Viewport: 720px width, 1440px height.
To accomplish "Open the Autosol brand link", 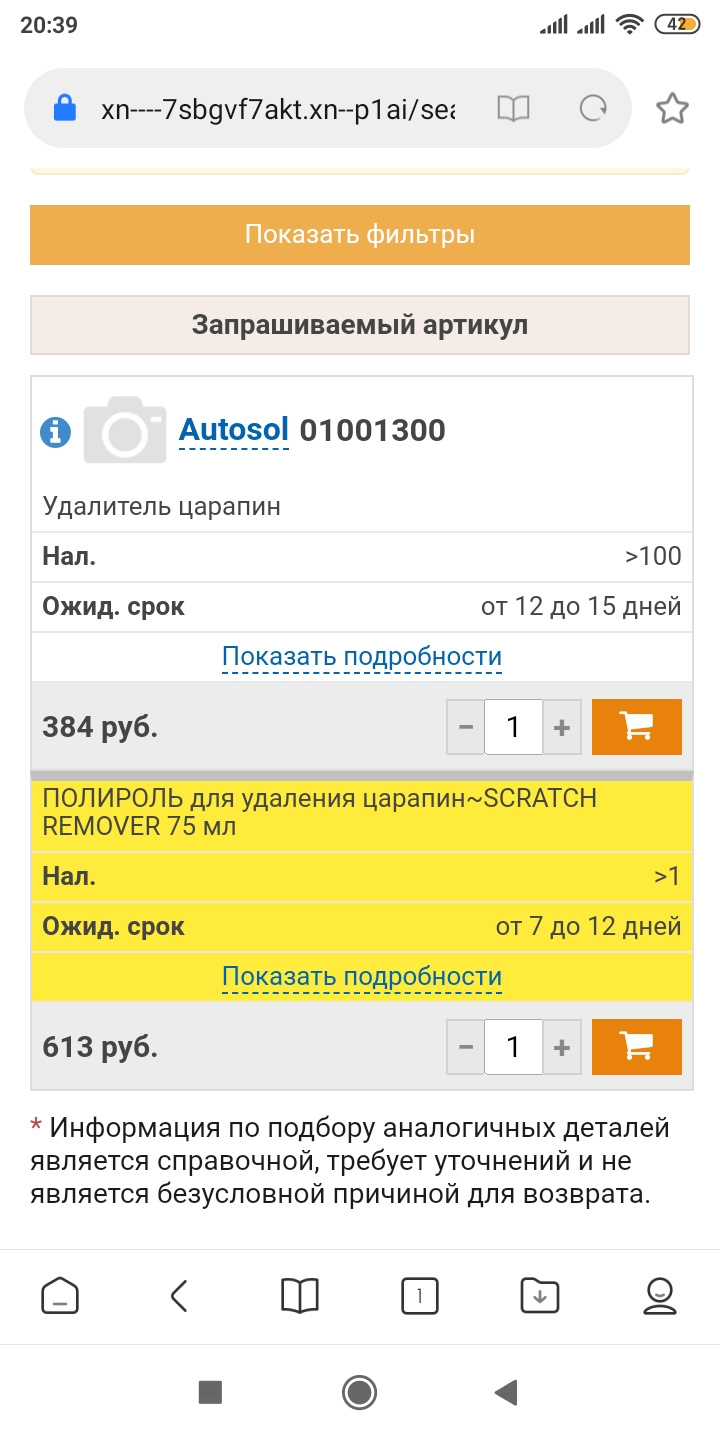I will coord(233,431).
